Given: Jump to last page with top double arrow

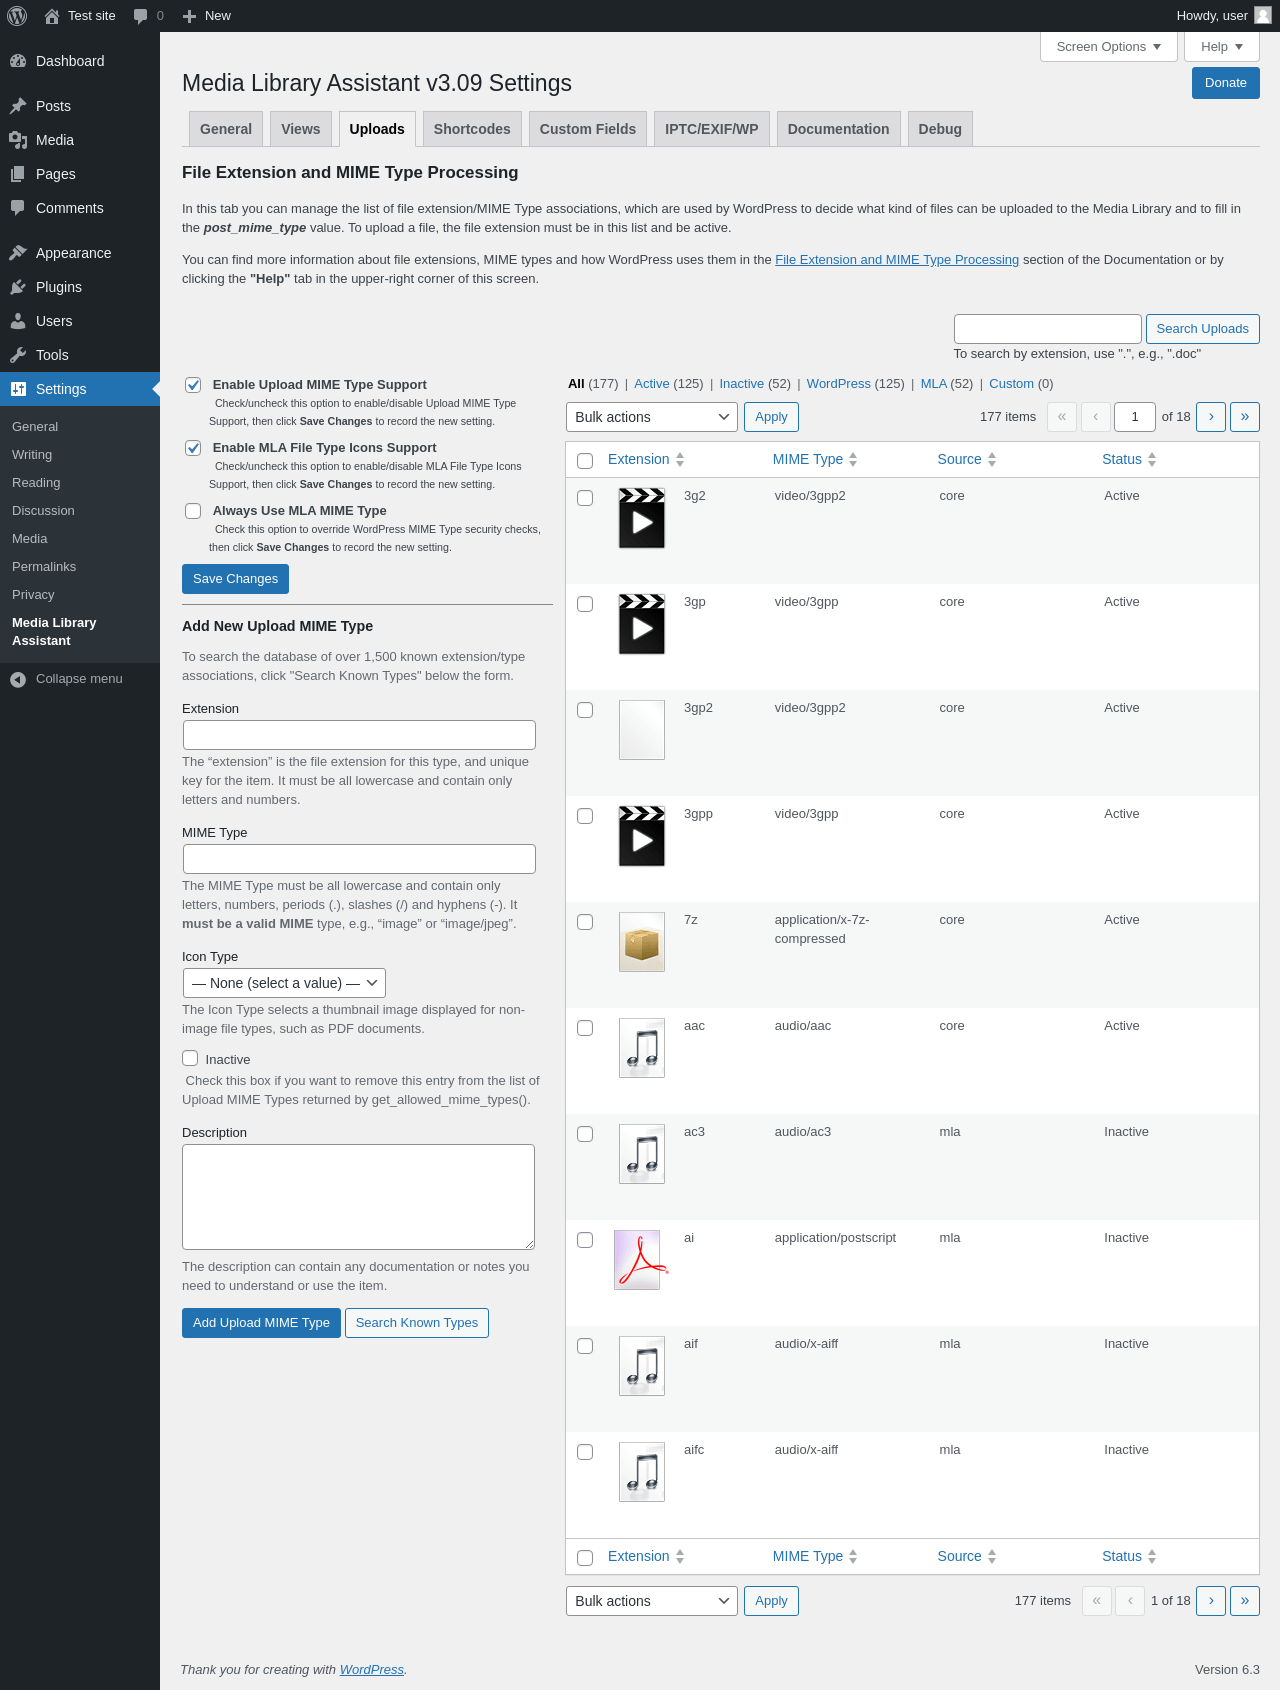Looking at the screenshot, I should click(x=1245, y=417).
